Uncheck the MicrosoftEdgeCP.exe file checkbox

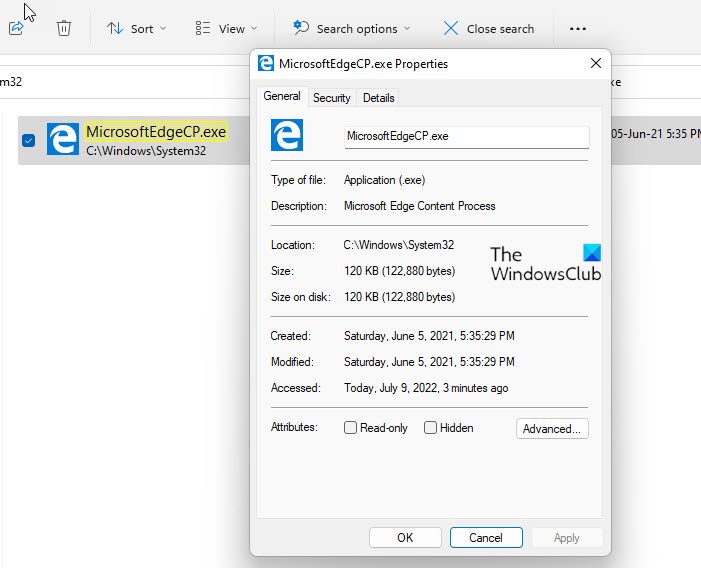(x=28, y=140)
